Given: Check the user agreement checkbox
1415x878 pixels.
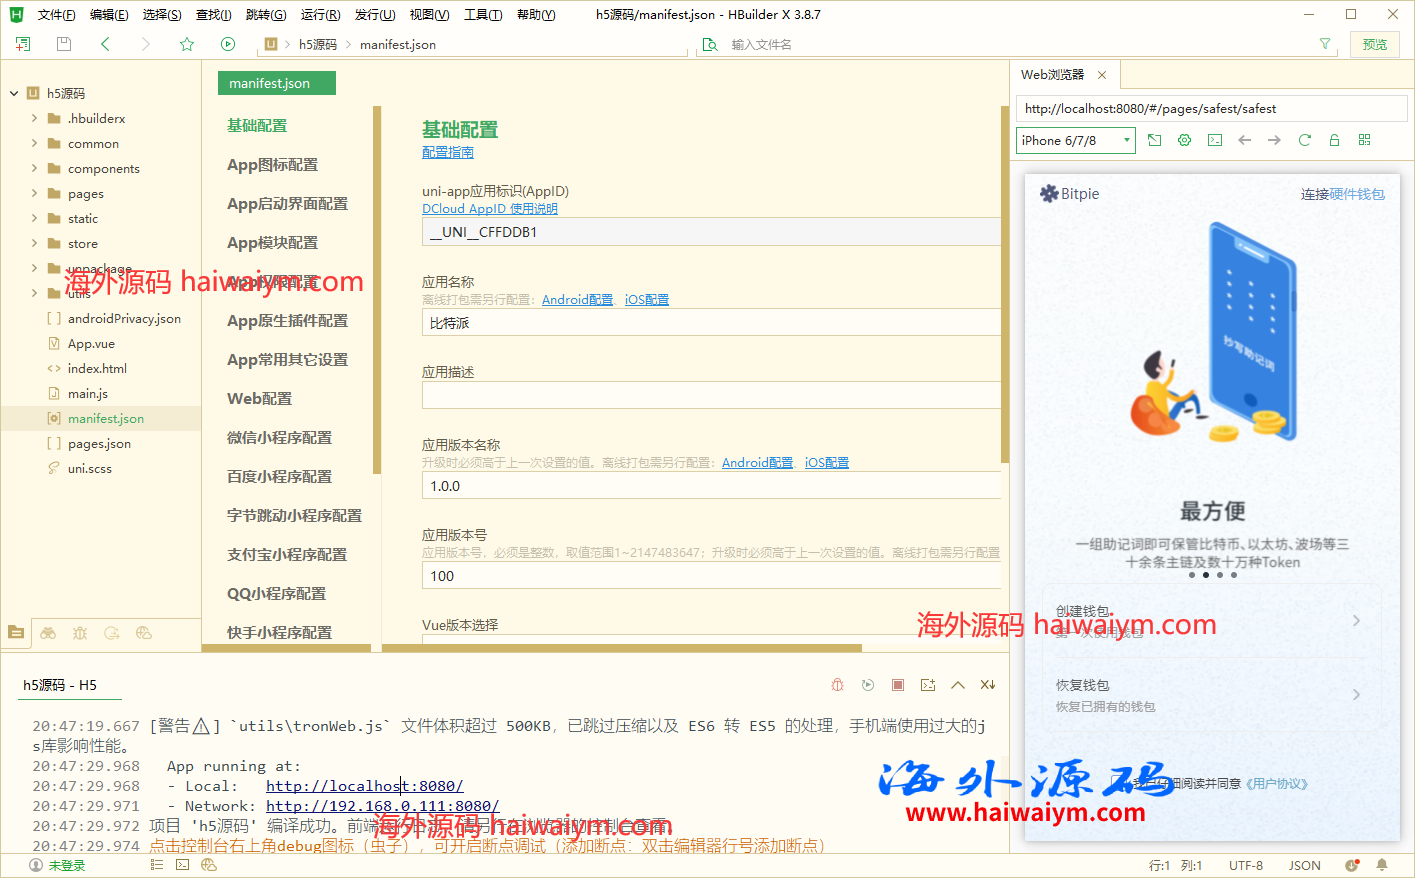Looking at the screenshot, I should click(1118, 781).
